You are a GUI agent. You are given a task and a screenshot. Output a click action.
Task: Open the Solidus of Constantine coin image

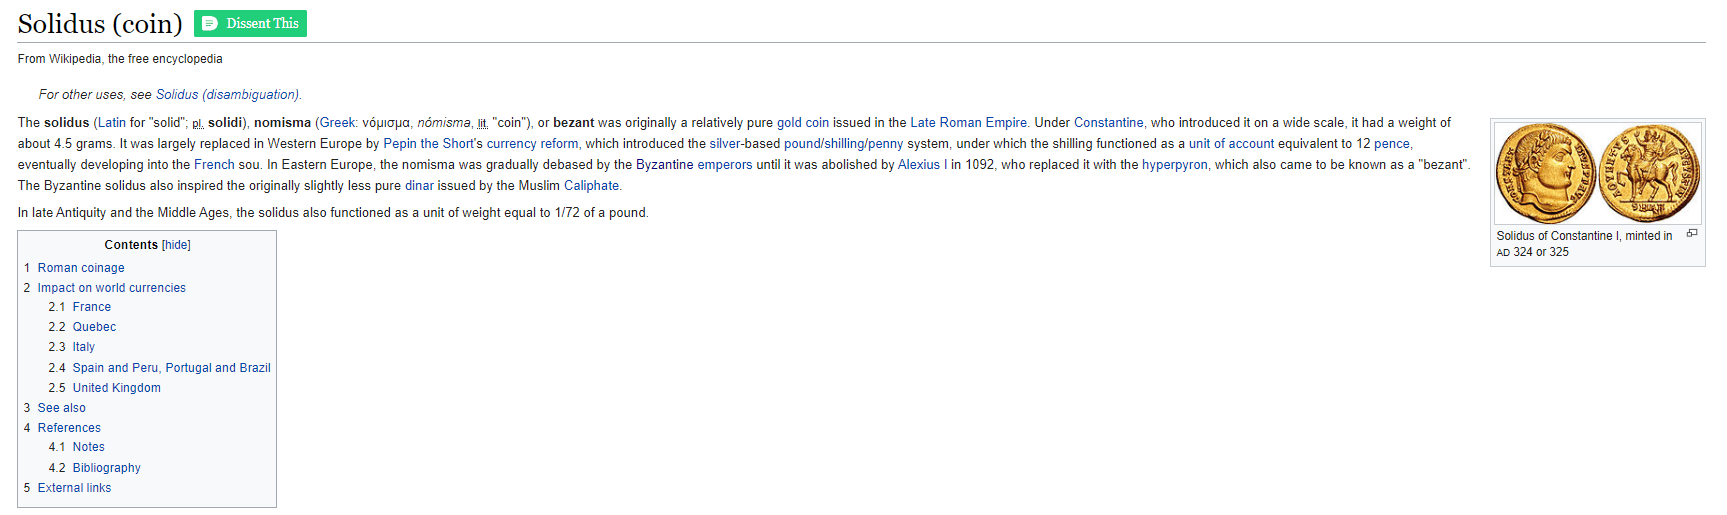tap(1597, 173)
